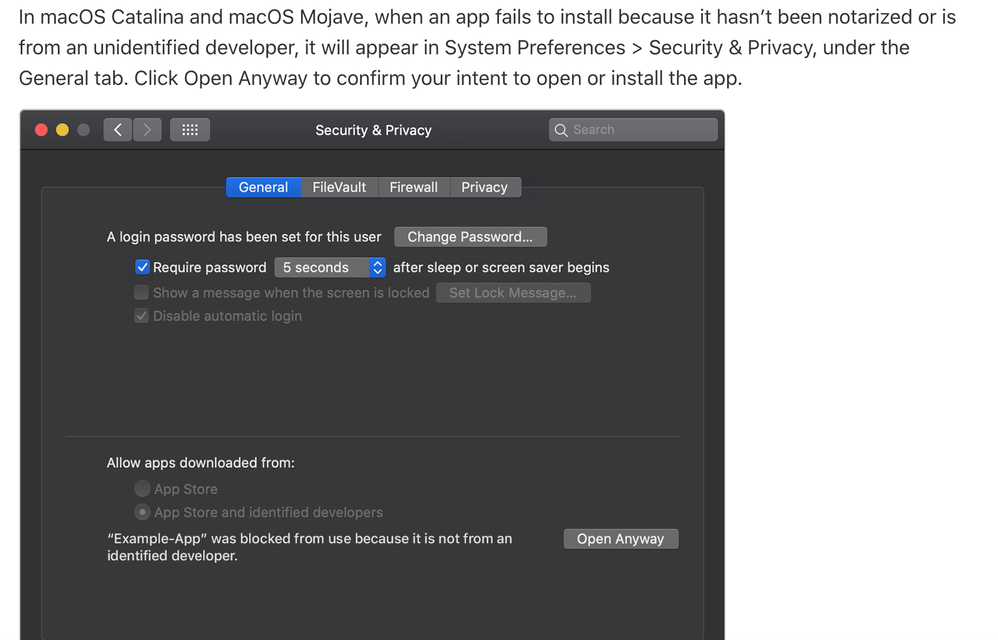Screen dimensions: 998x640
Task: Switch to the FileVault tab
Action: tap(339, 187)
